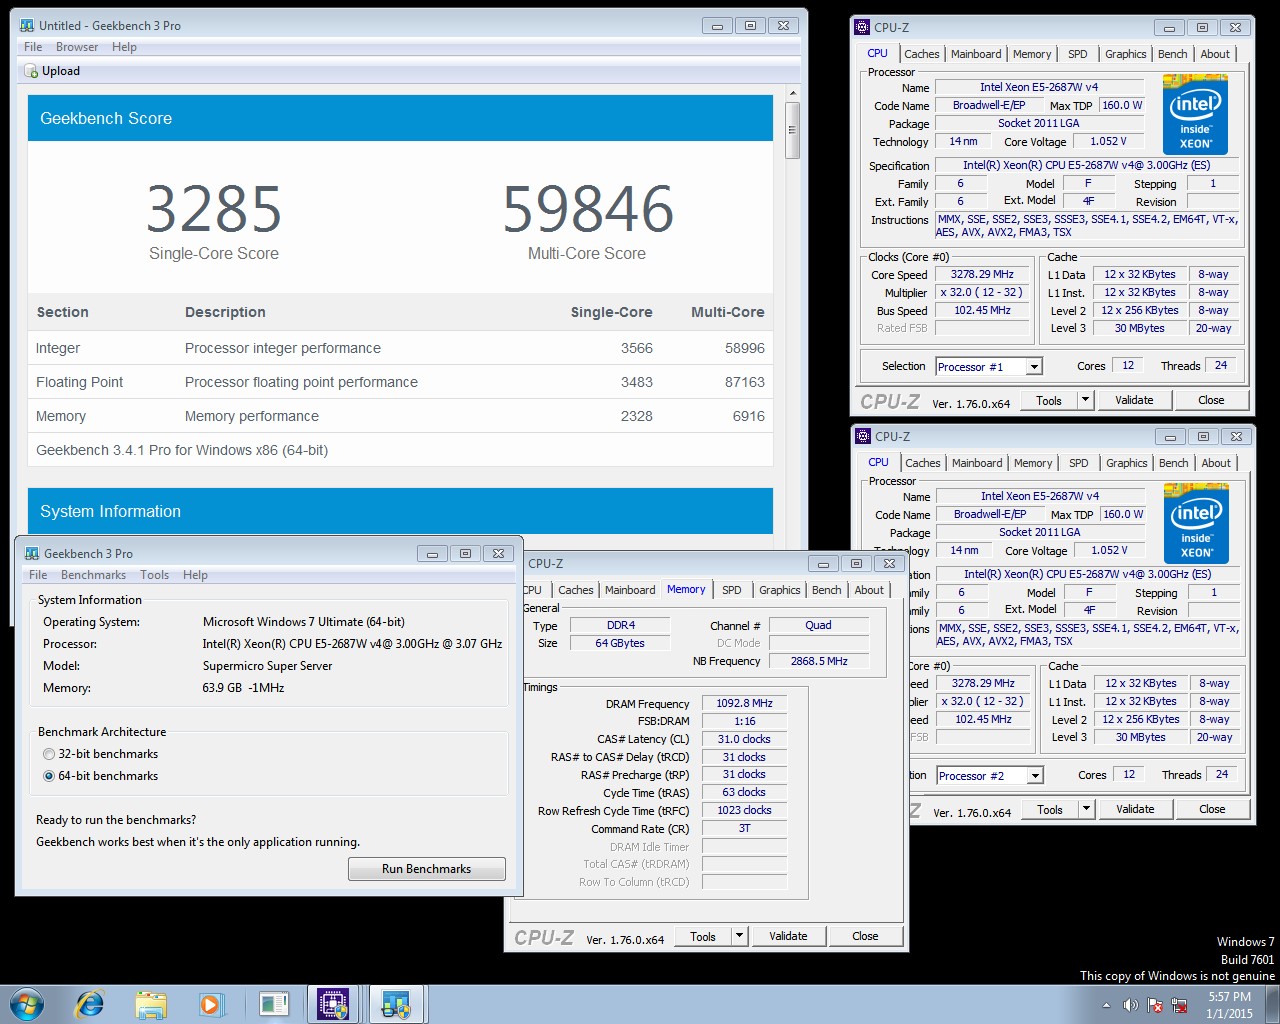
Task: Open the Processor #2 selection dropdown
Action: coord(1035,776)
